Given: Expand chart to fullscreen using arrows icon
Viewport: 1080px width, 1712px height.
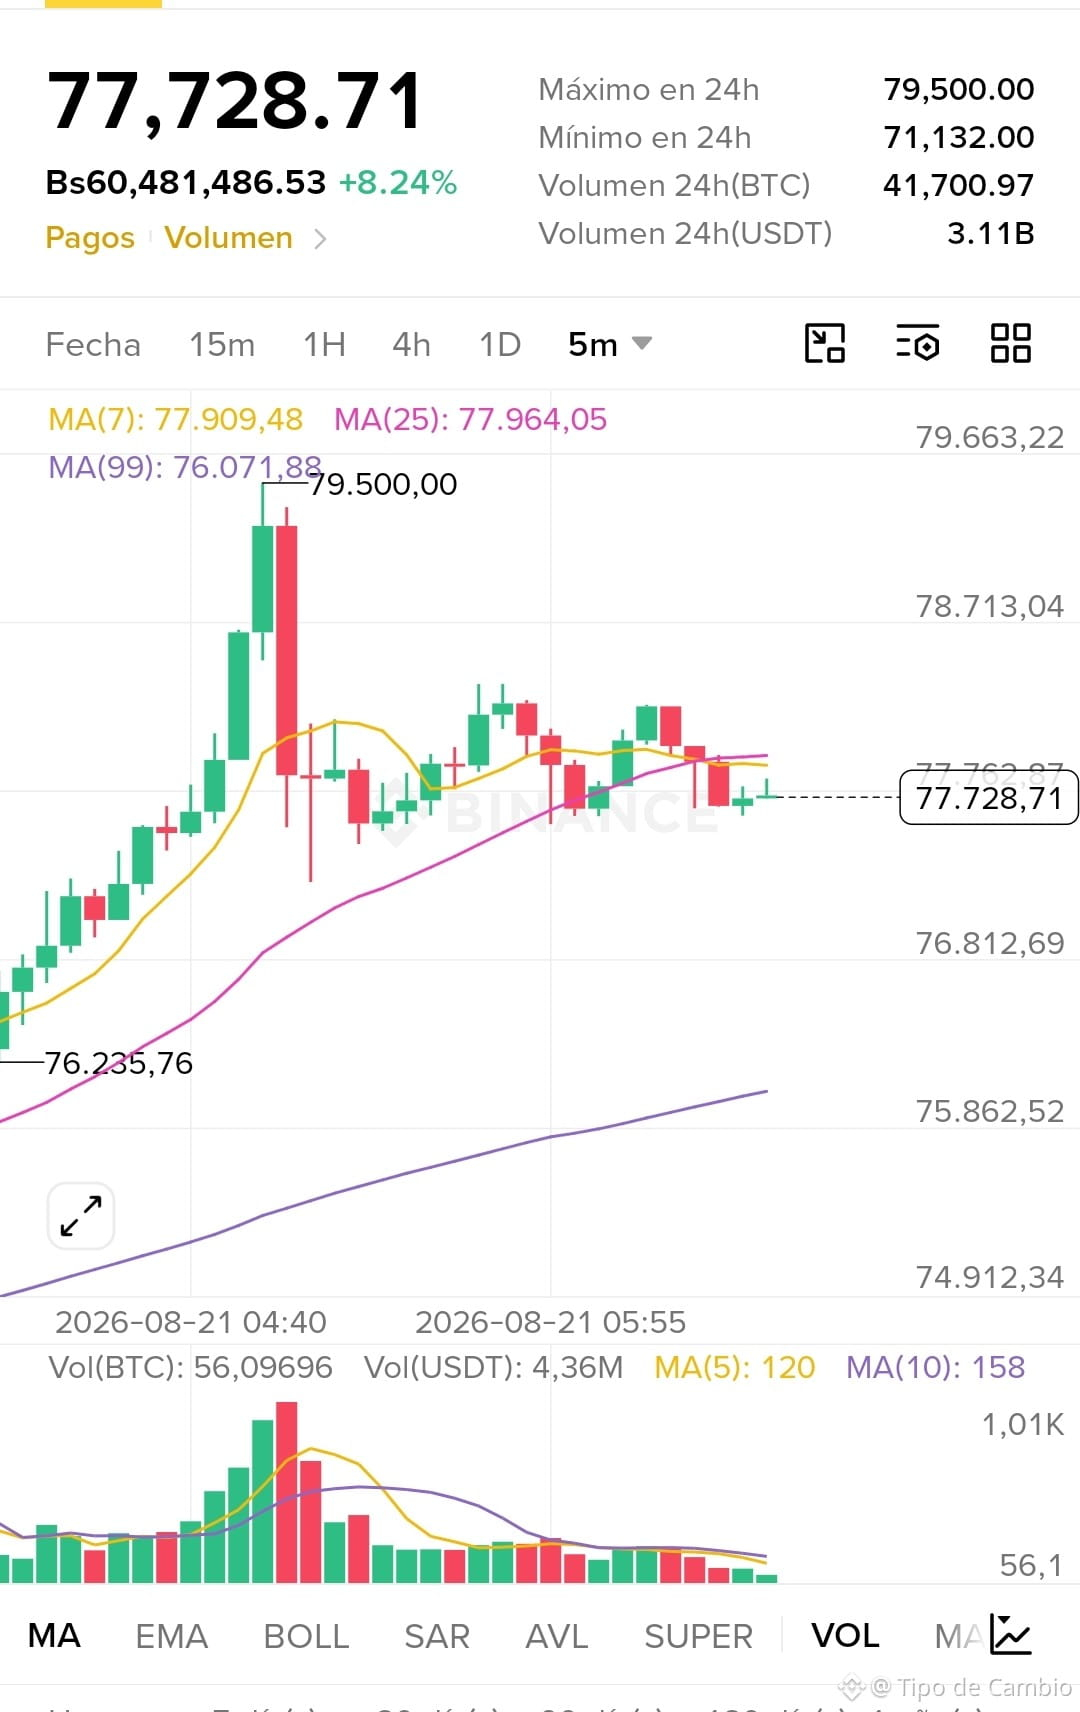Looking at the screenshot, I should (81, 1216).
